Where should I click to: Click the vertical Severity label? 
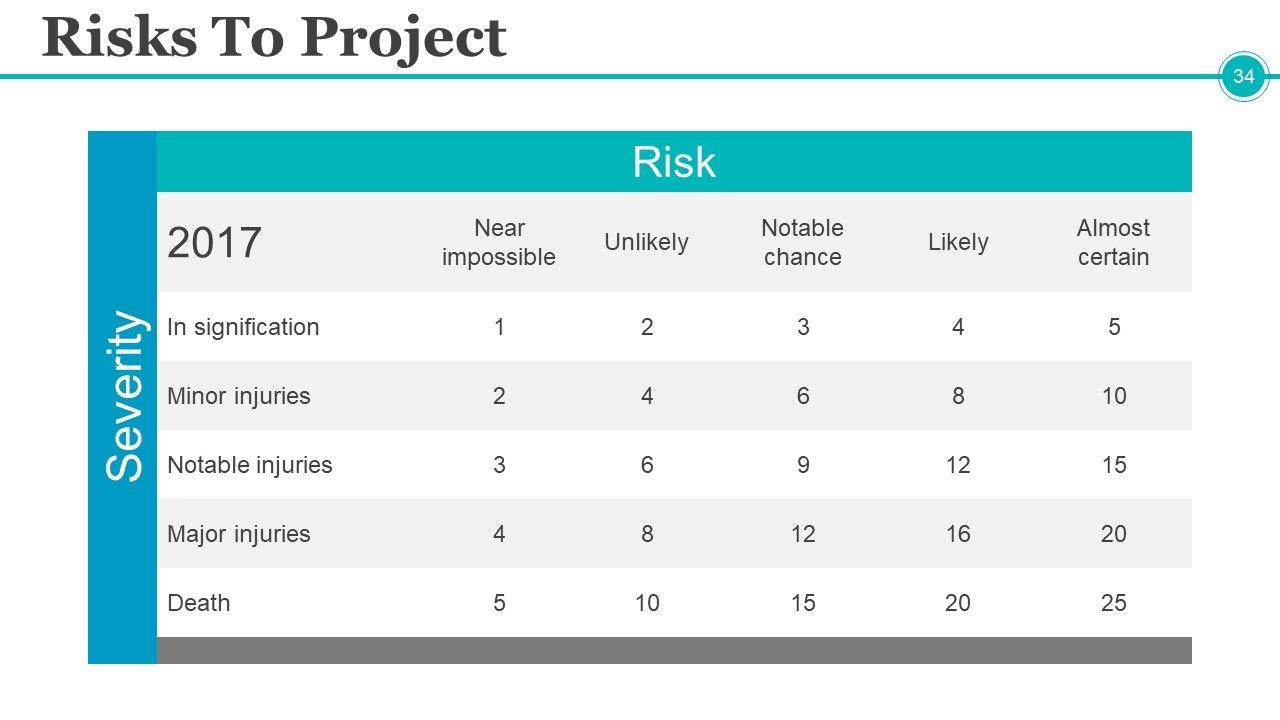pos(124,396)
